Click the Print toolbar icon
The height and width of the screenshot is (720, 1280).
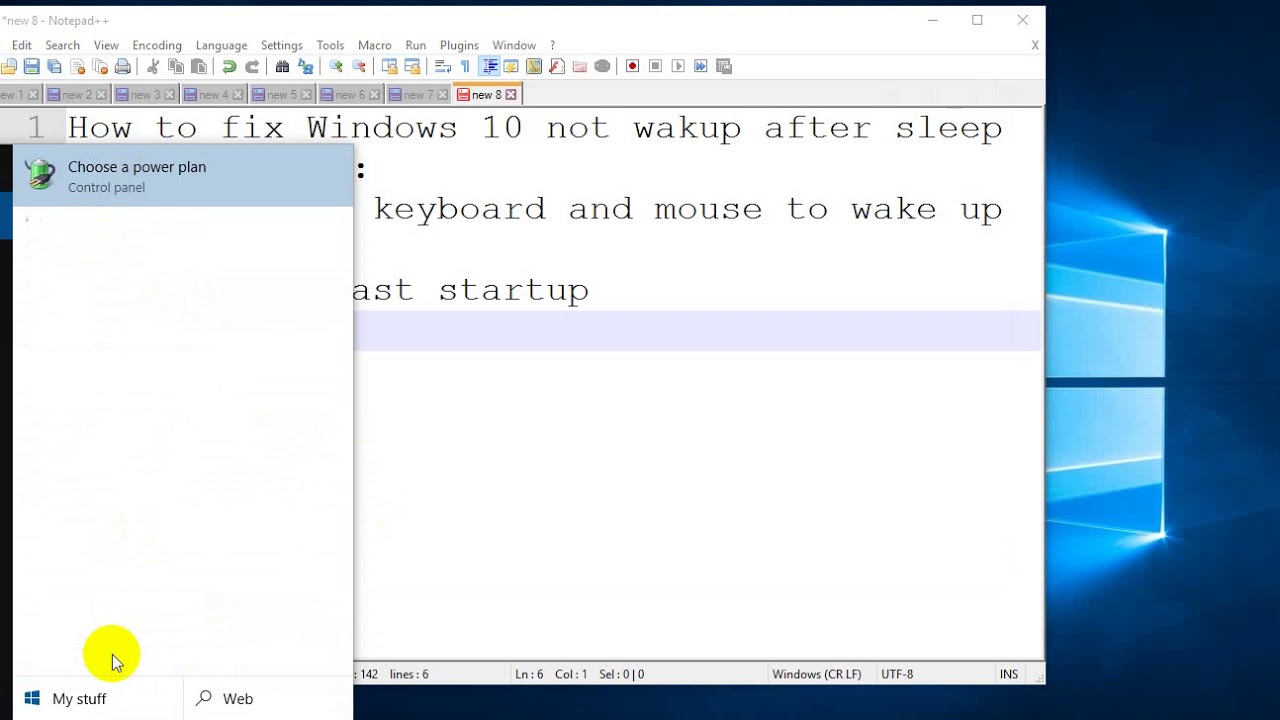click(122, 66)
